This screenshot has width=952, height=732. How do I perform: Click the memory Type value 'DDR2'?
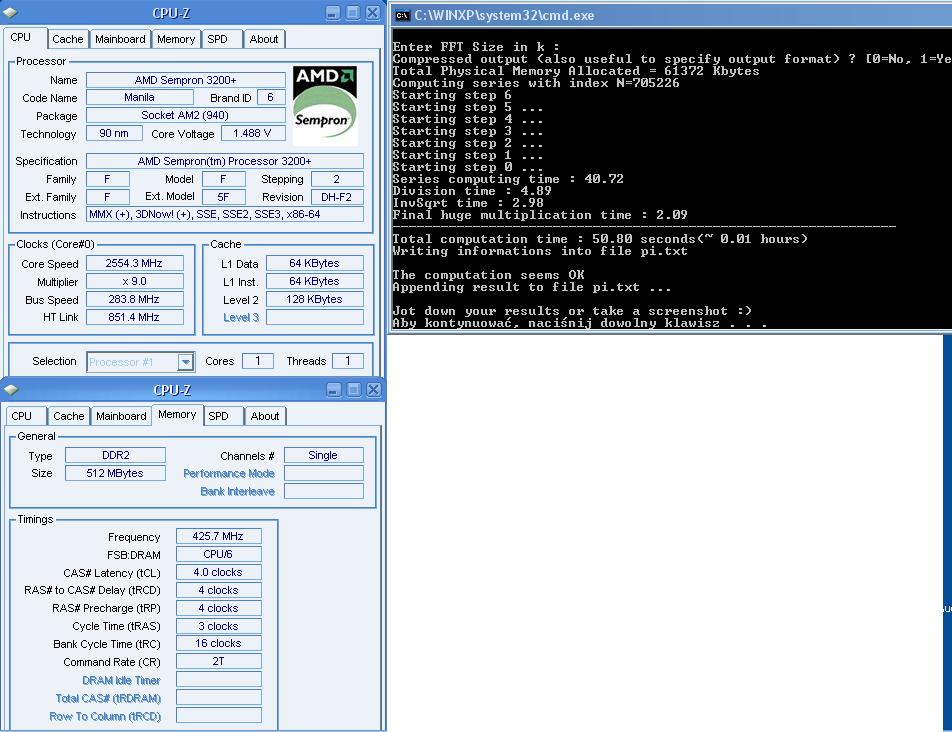(x=115, y=455)
